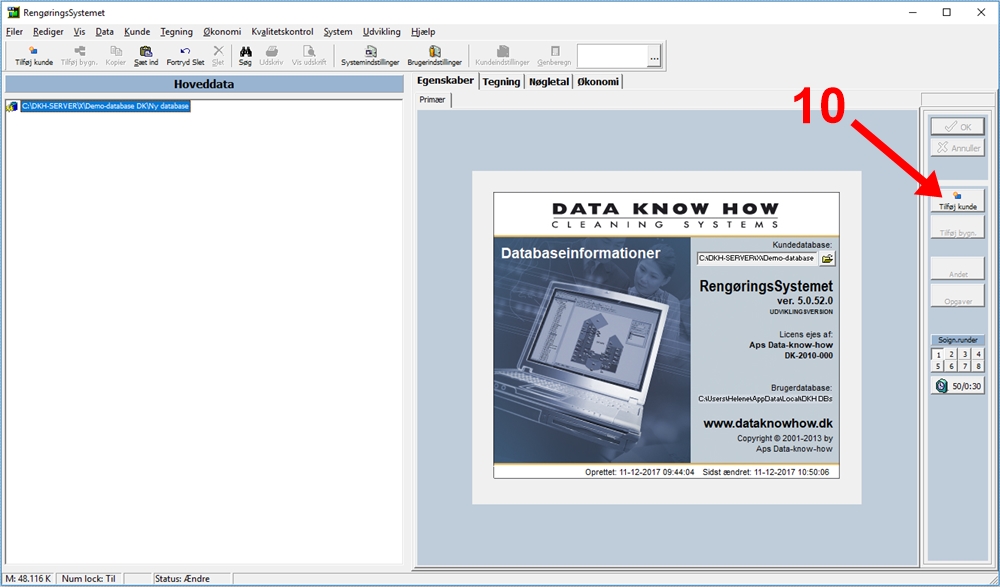
Task: Click the Genberegn toolbar icon
Action: [554, 56]
